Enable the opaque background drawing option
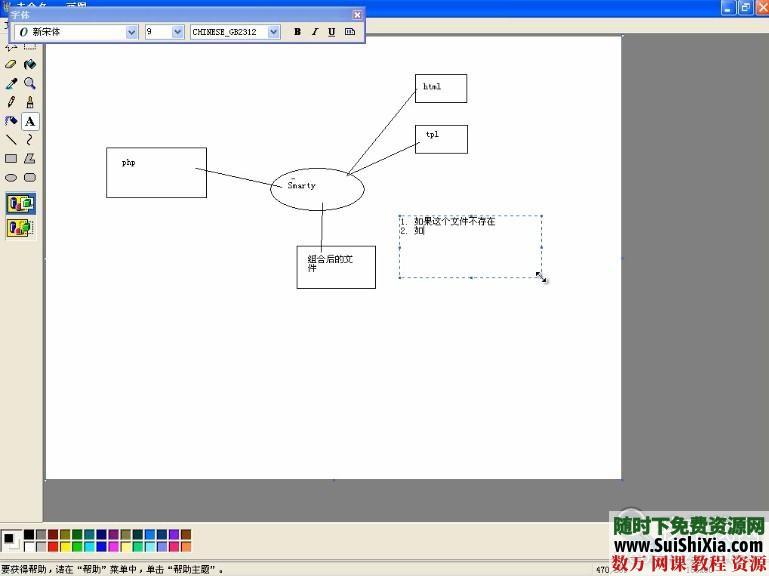 pyautogui.click(x=20, y=204)
